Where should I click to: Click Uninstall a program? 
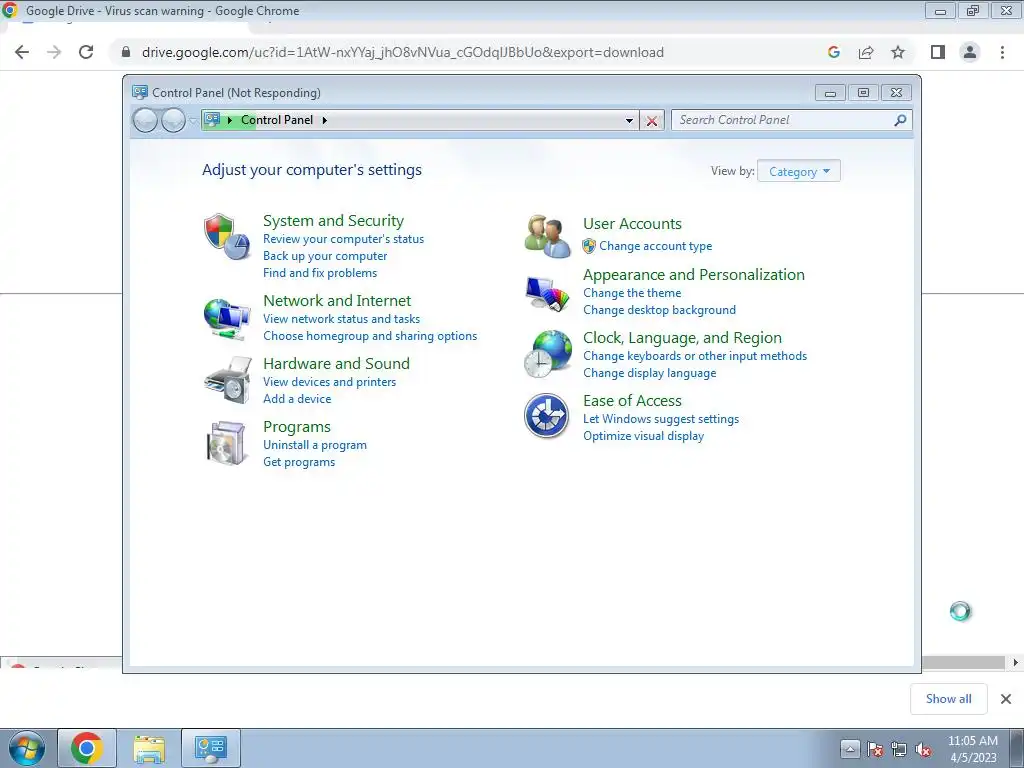point(315,445)
